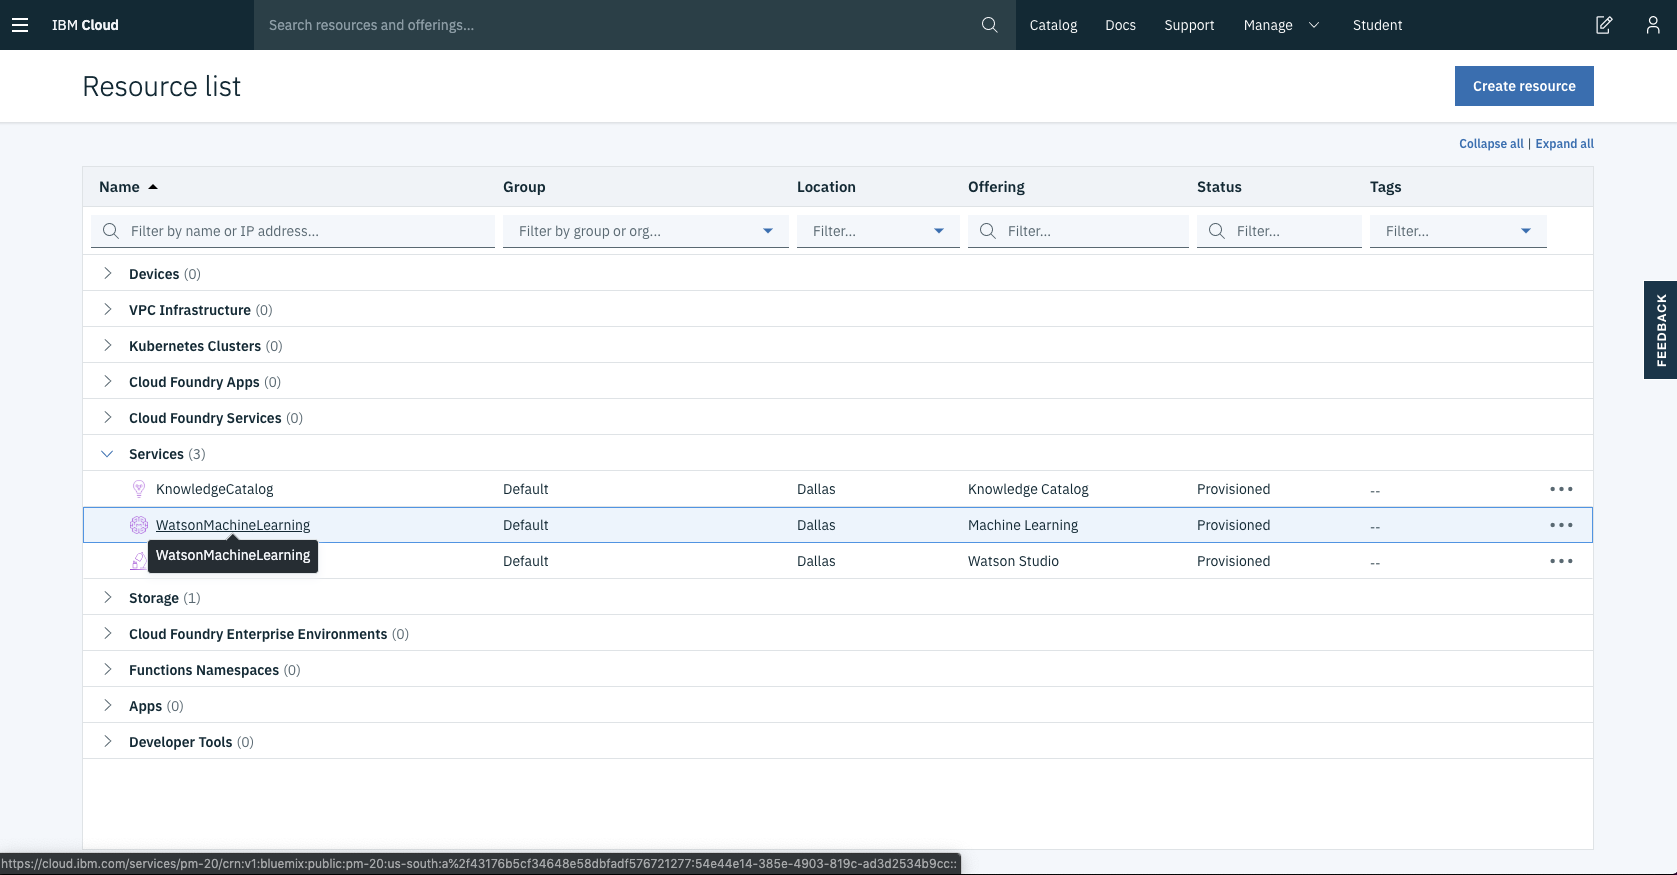Expand Cloud Foundry Enterprise Environments section
This screenshot has height=875, width=1677.
(x=107, y=633)
